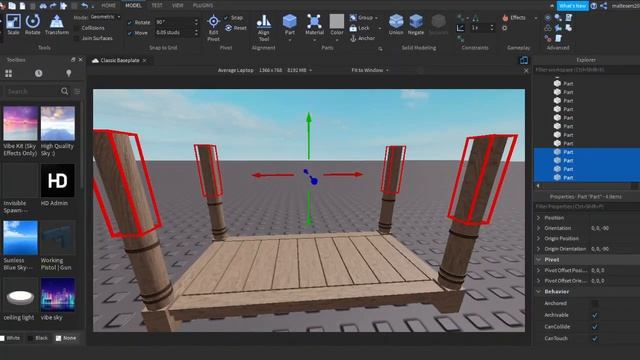Open the Align Tool
The image size is (640, 360).
(264, 28)
